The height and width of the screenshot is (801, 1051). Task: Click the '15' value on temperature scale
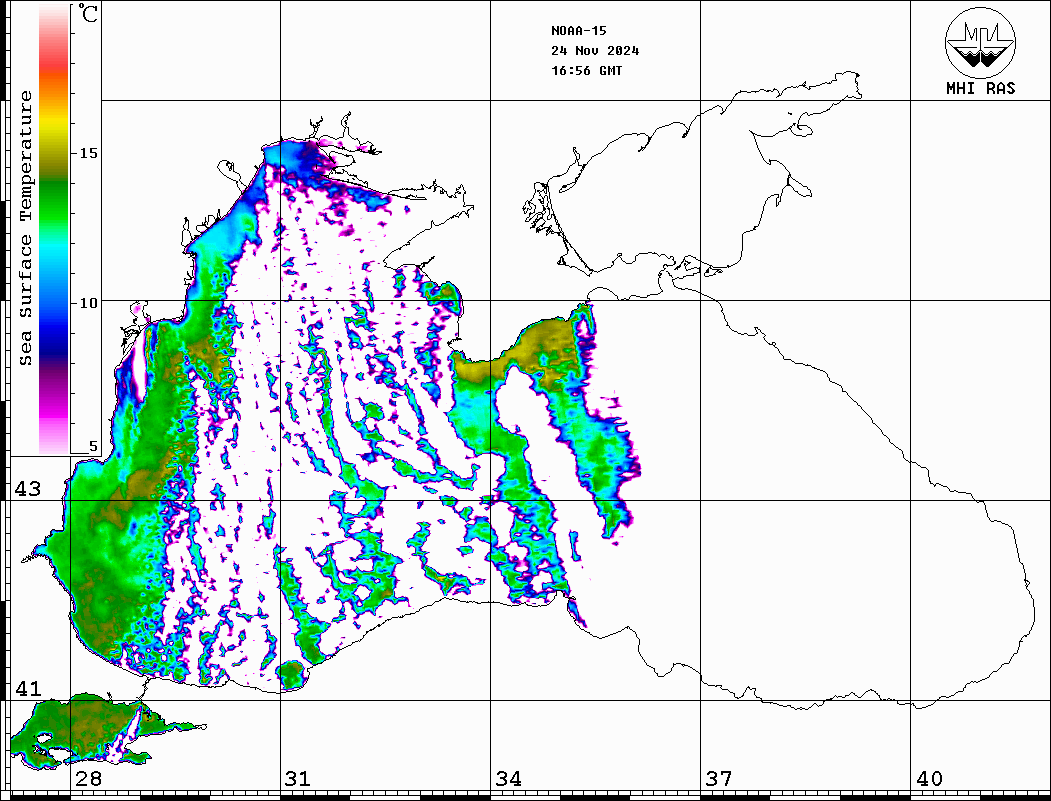point(88,153)
